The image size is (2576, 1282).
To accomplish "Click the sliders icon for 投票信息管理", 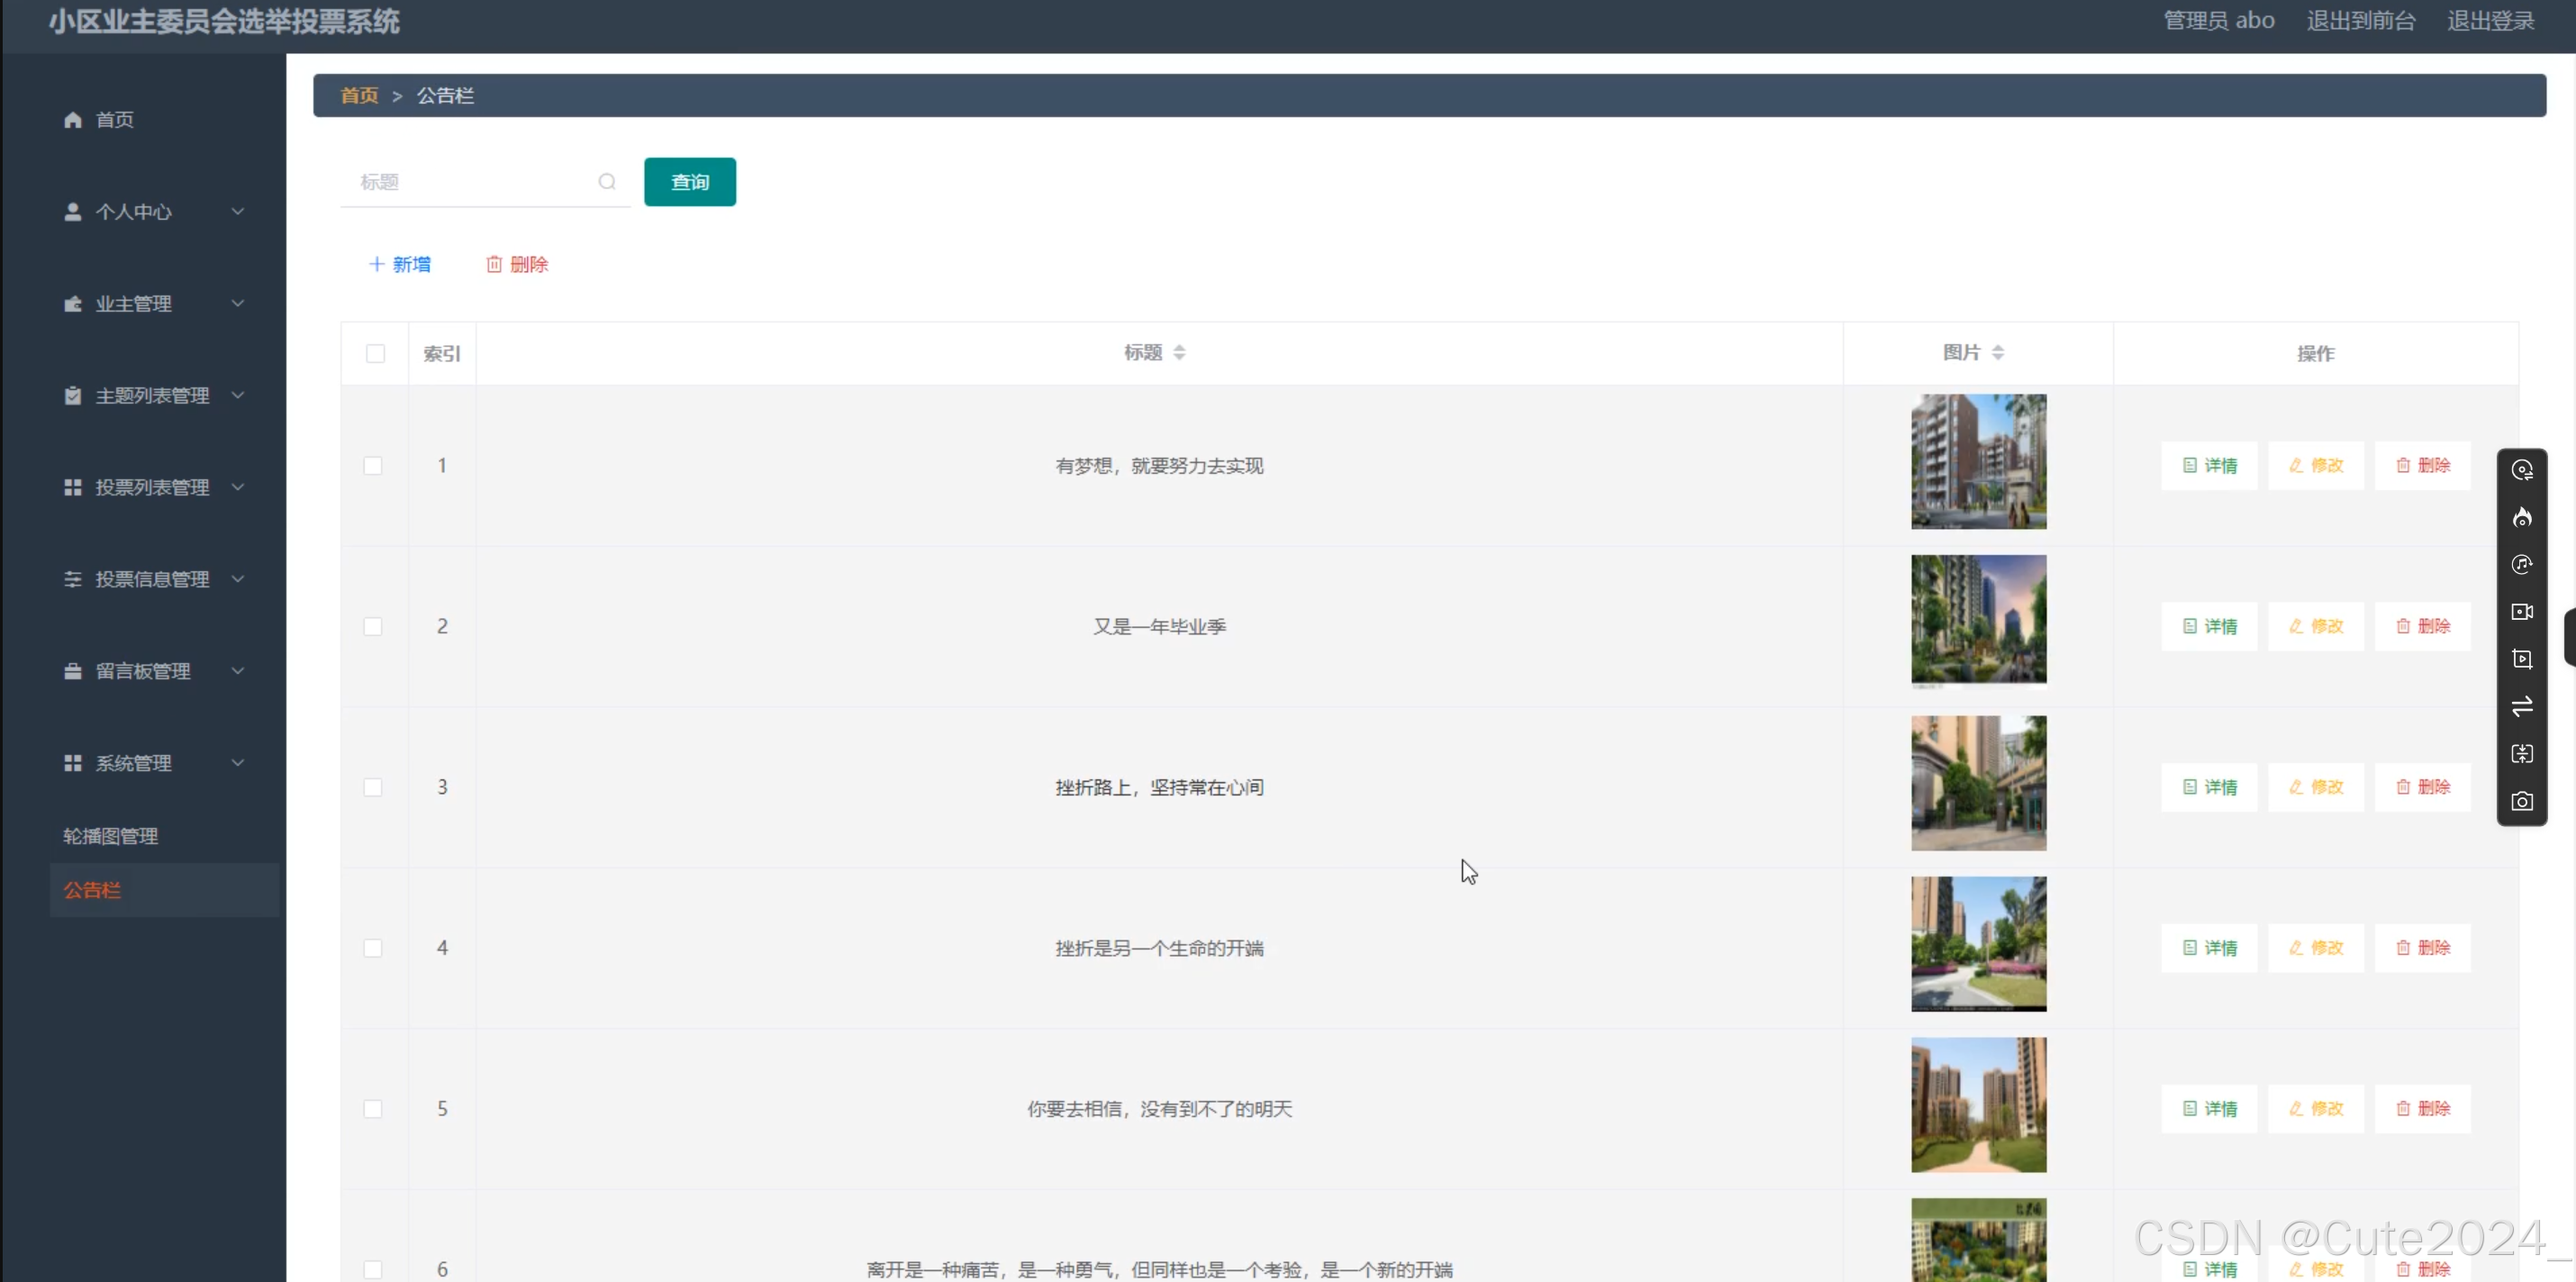I will [73, 580].
